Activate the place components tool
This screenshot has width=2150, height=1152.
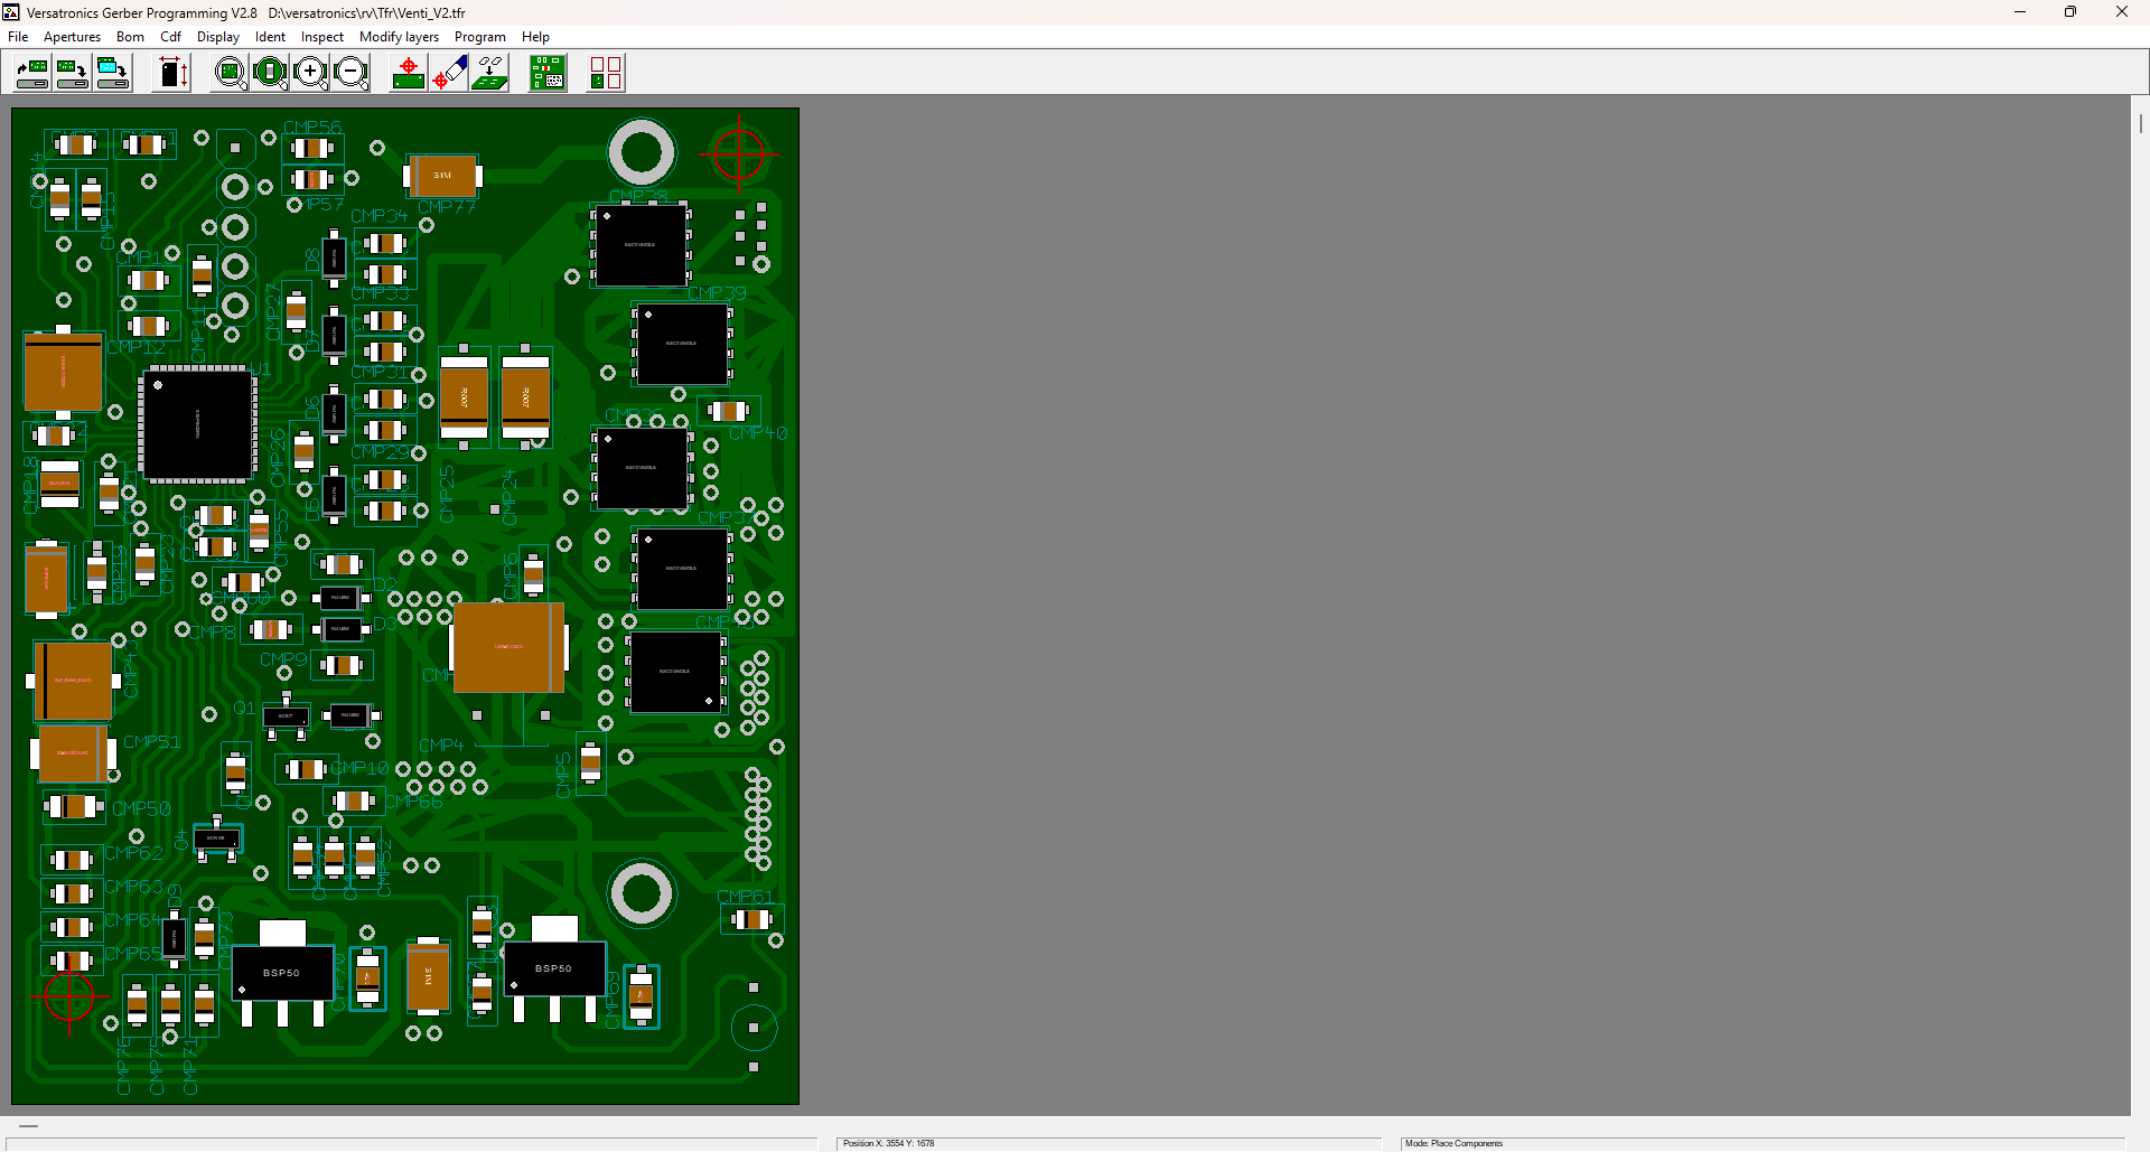490,73
